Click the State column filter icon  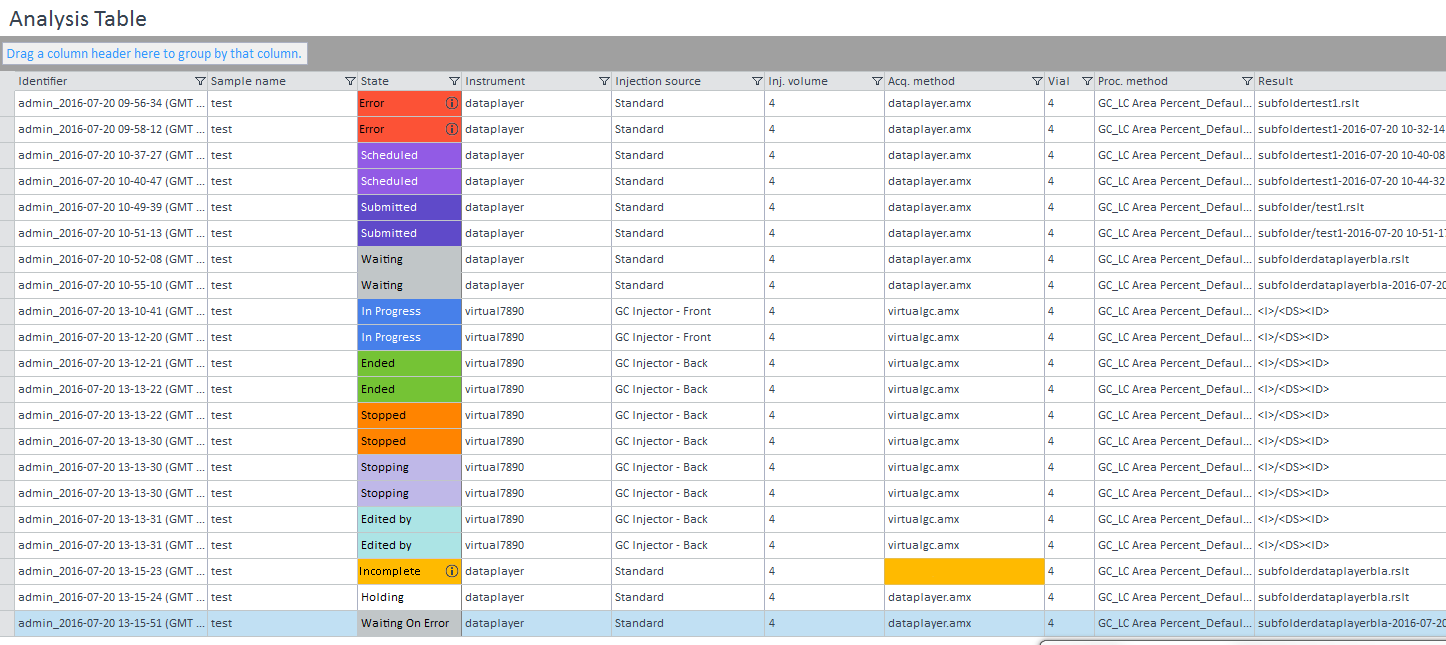[x=455, y=82]
